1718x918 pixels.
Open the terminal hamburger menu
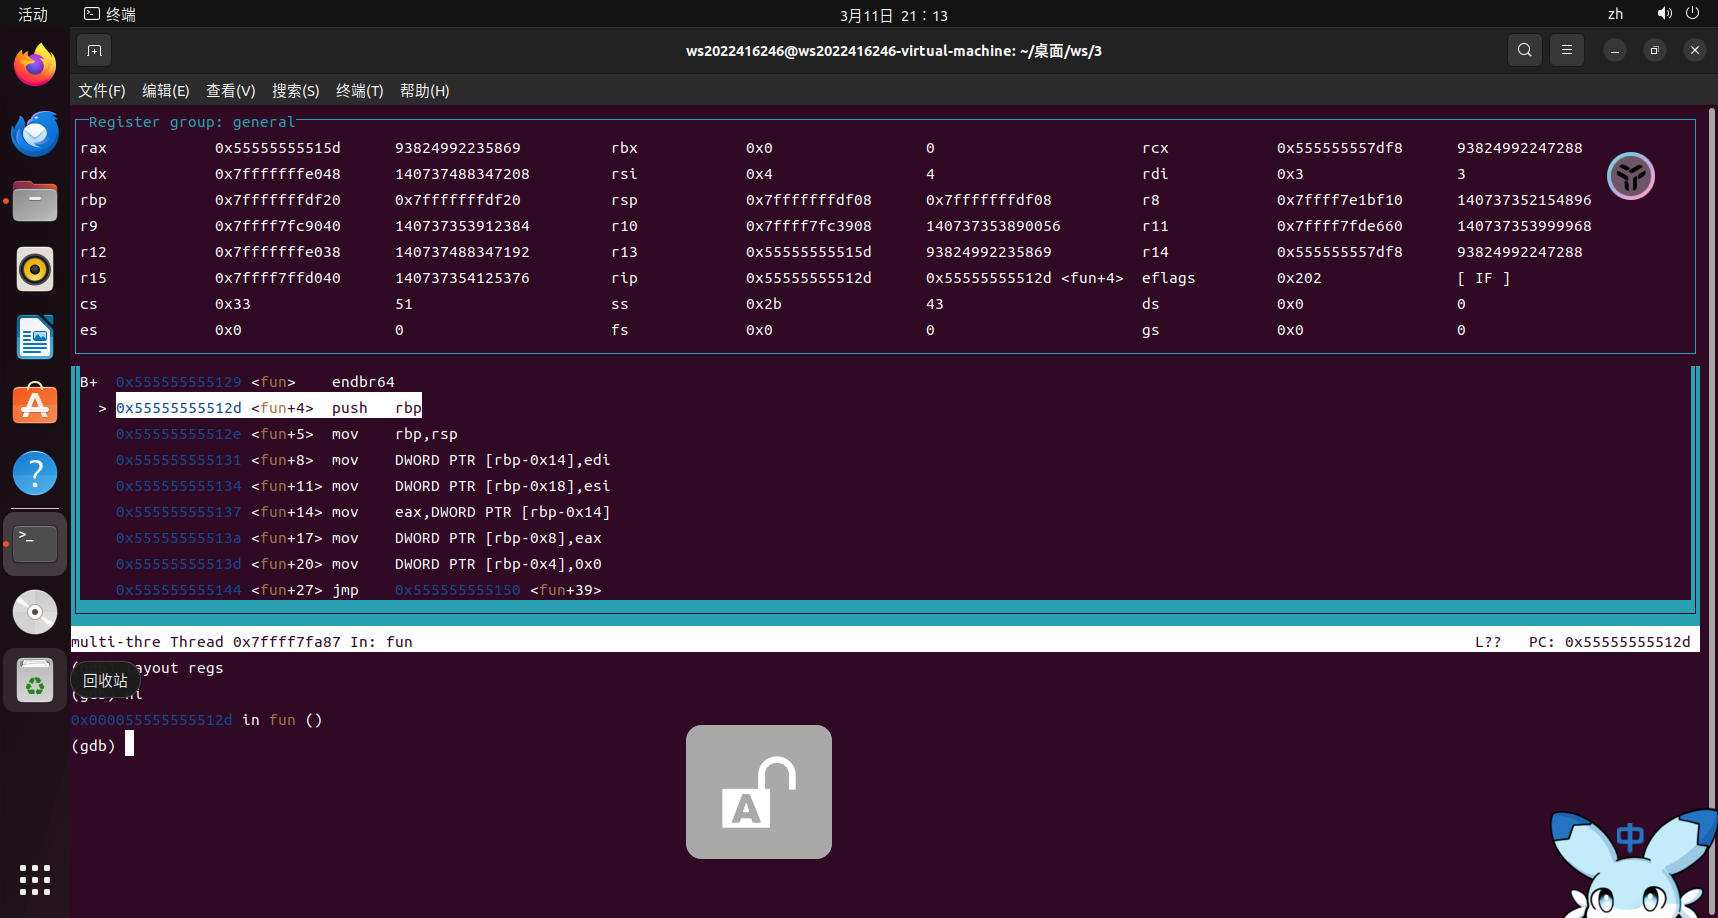(1567, 50)
